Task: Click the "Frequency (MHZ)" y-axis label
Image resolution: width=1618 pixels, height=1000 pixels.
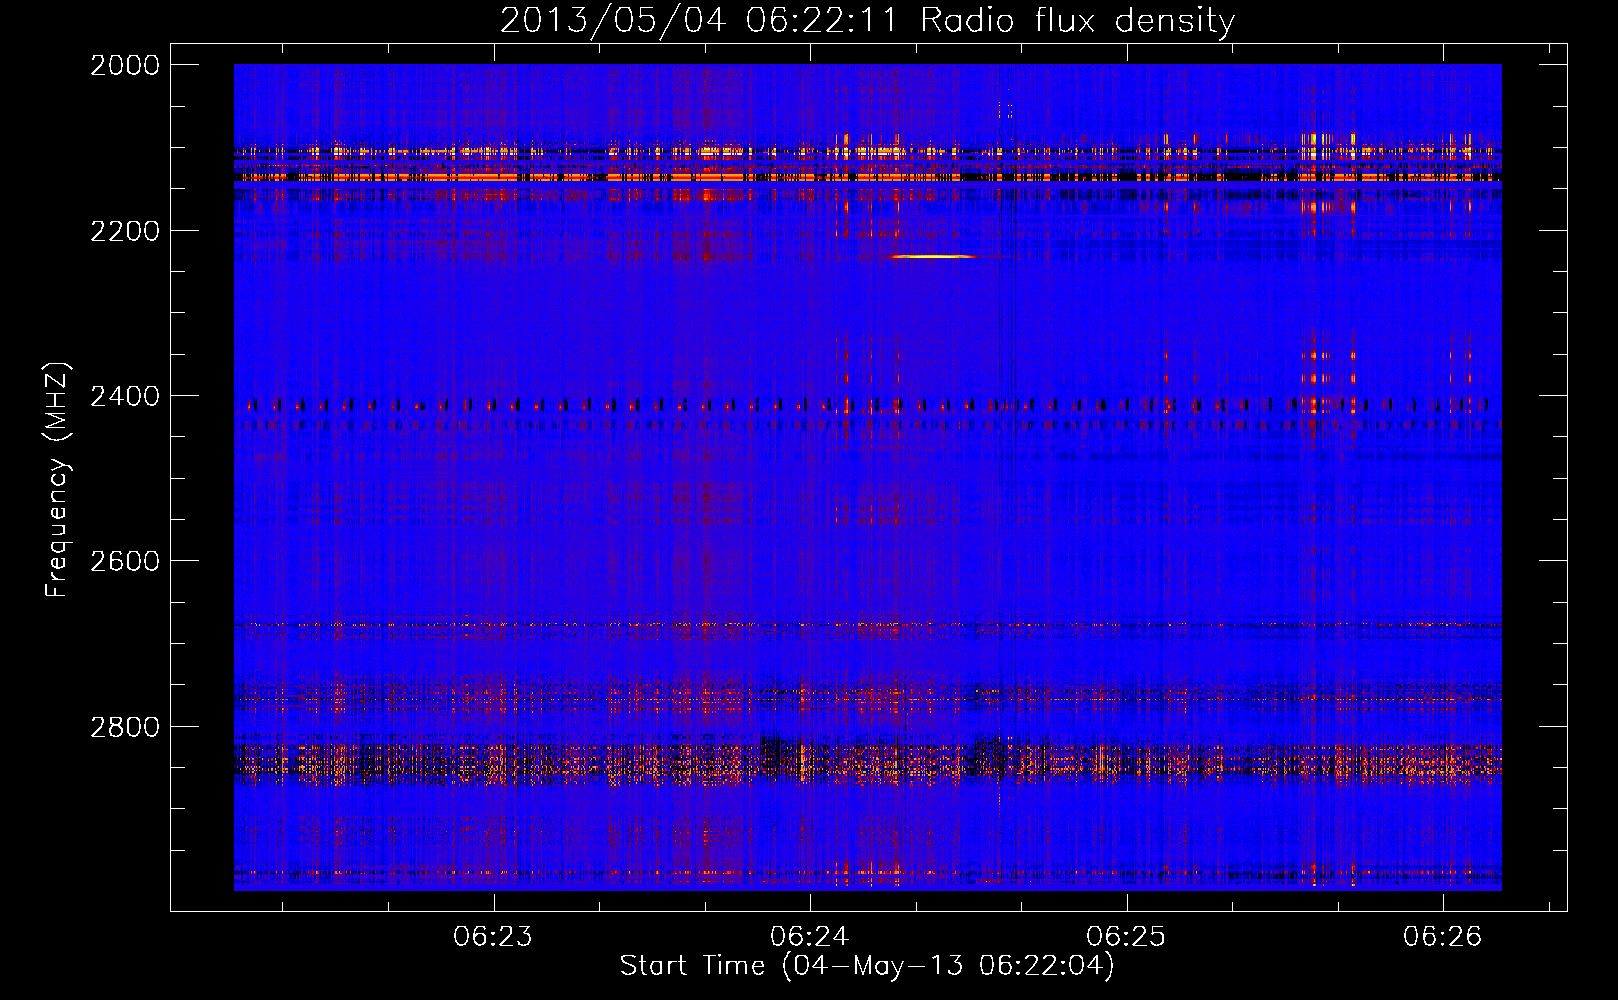Action: pos(58,479)
